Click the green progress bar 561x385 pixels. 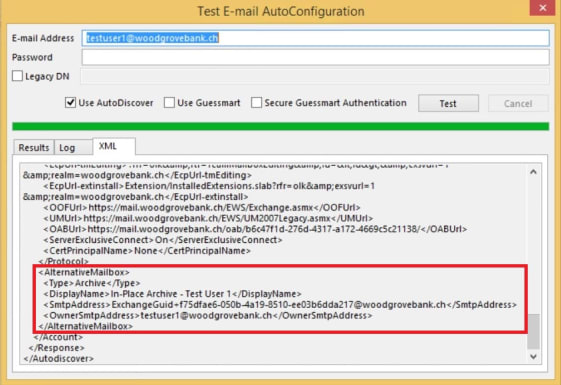(280, 126)
